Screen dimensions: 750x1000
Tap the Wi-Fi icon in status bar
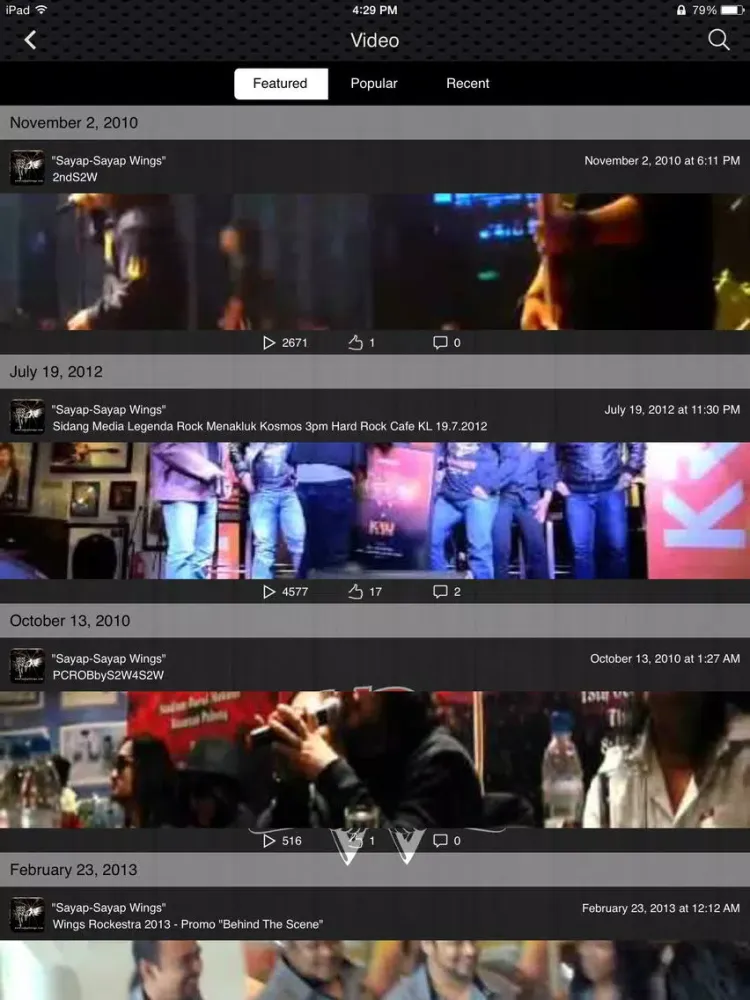coord(41,10)
